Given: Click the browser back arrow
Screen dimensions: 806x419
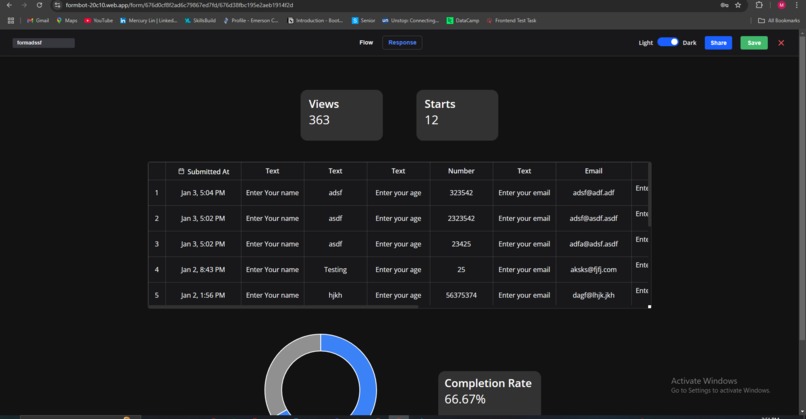Looking at the screenshot, I should [x=9, y=5].
